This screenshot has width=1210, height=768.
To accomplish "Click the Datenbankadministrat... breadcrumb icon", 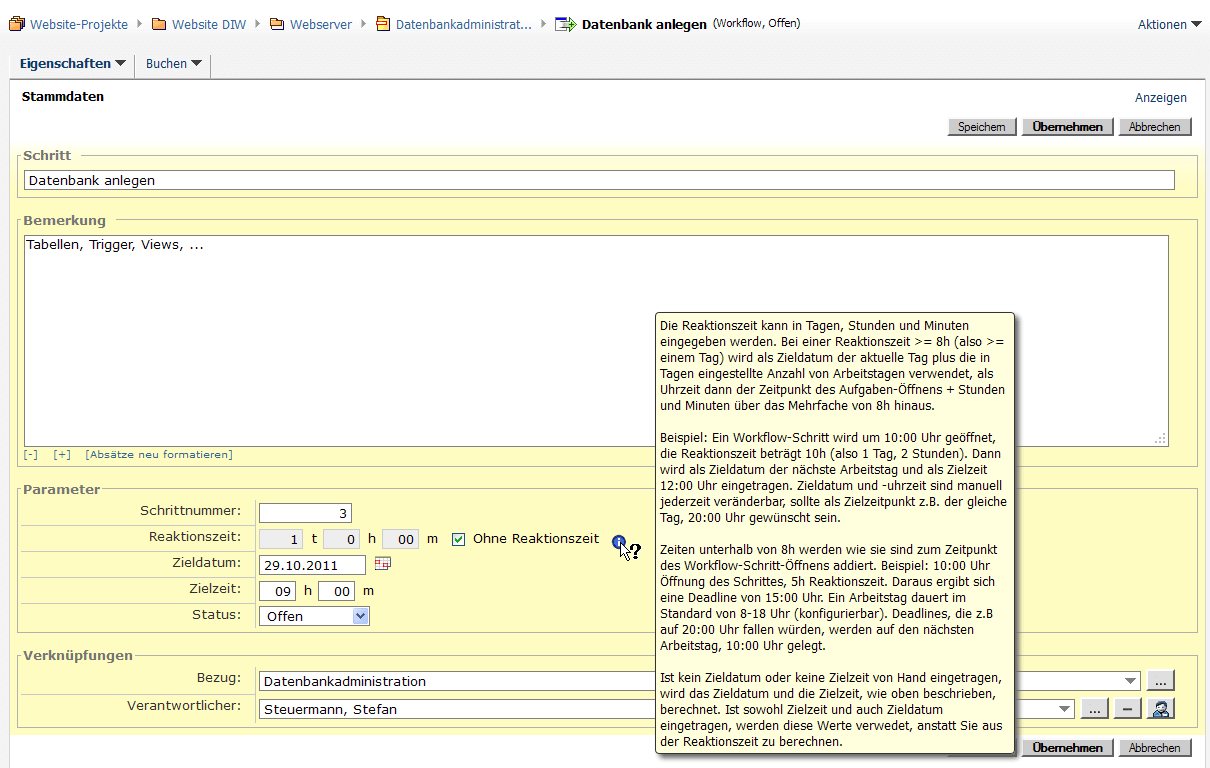I will [383, 24].
